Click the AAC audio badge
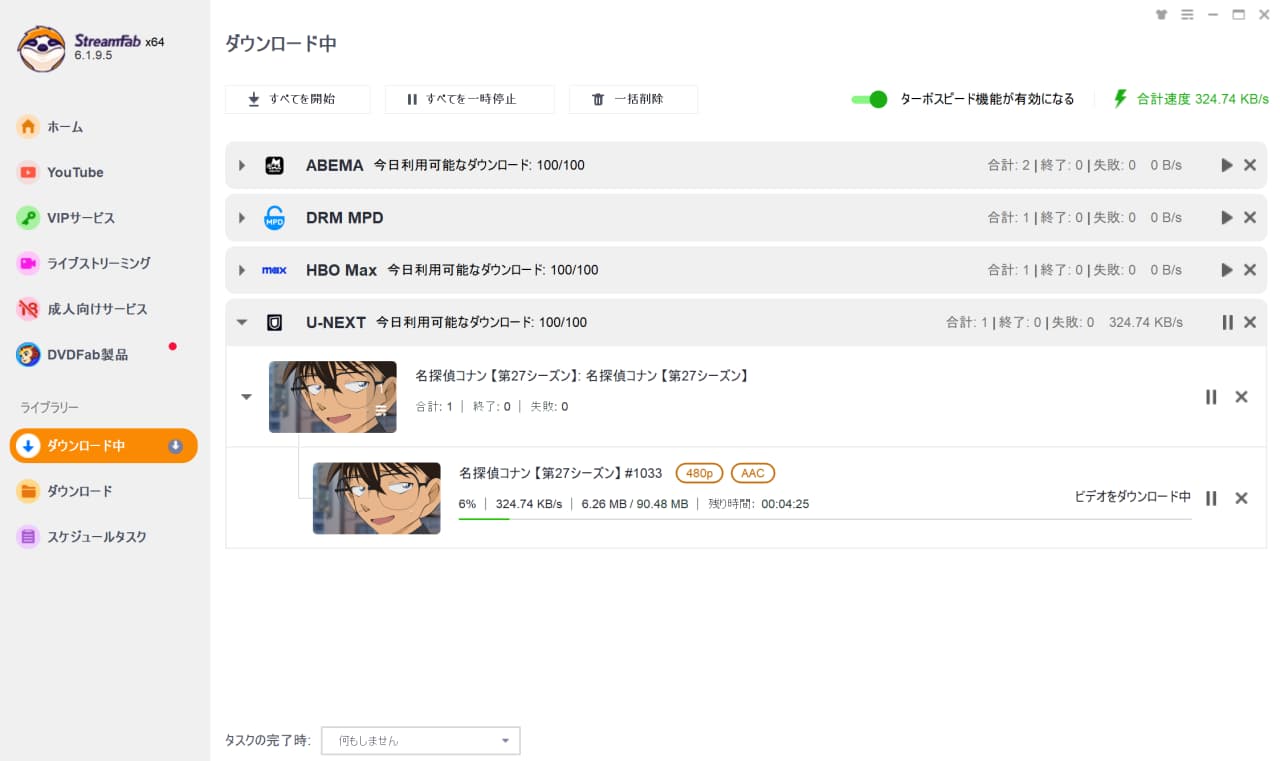 [753, 473]
